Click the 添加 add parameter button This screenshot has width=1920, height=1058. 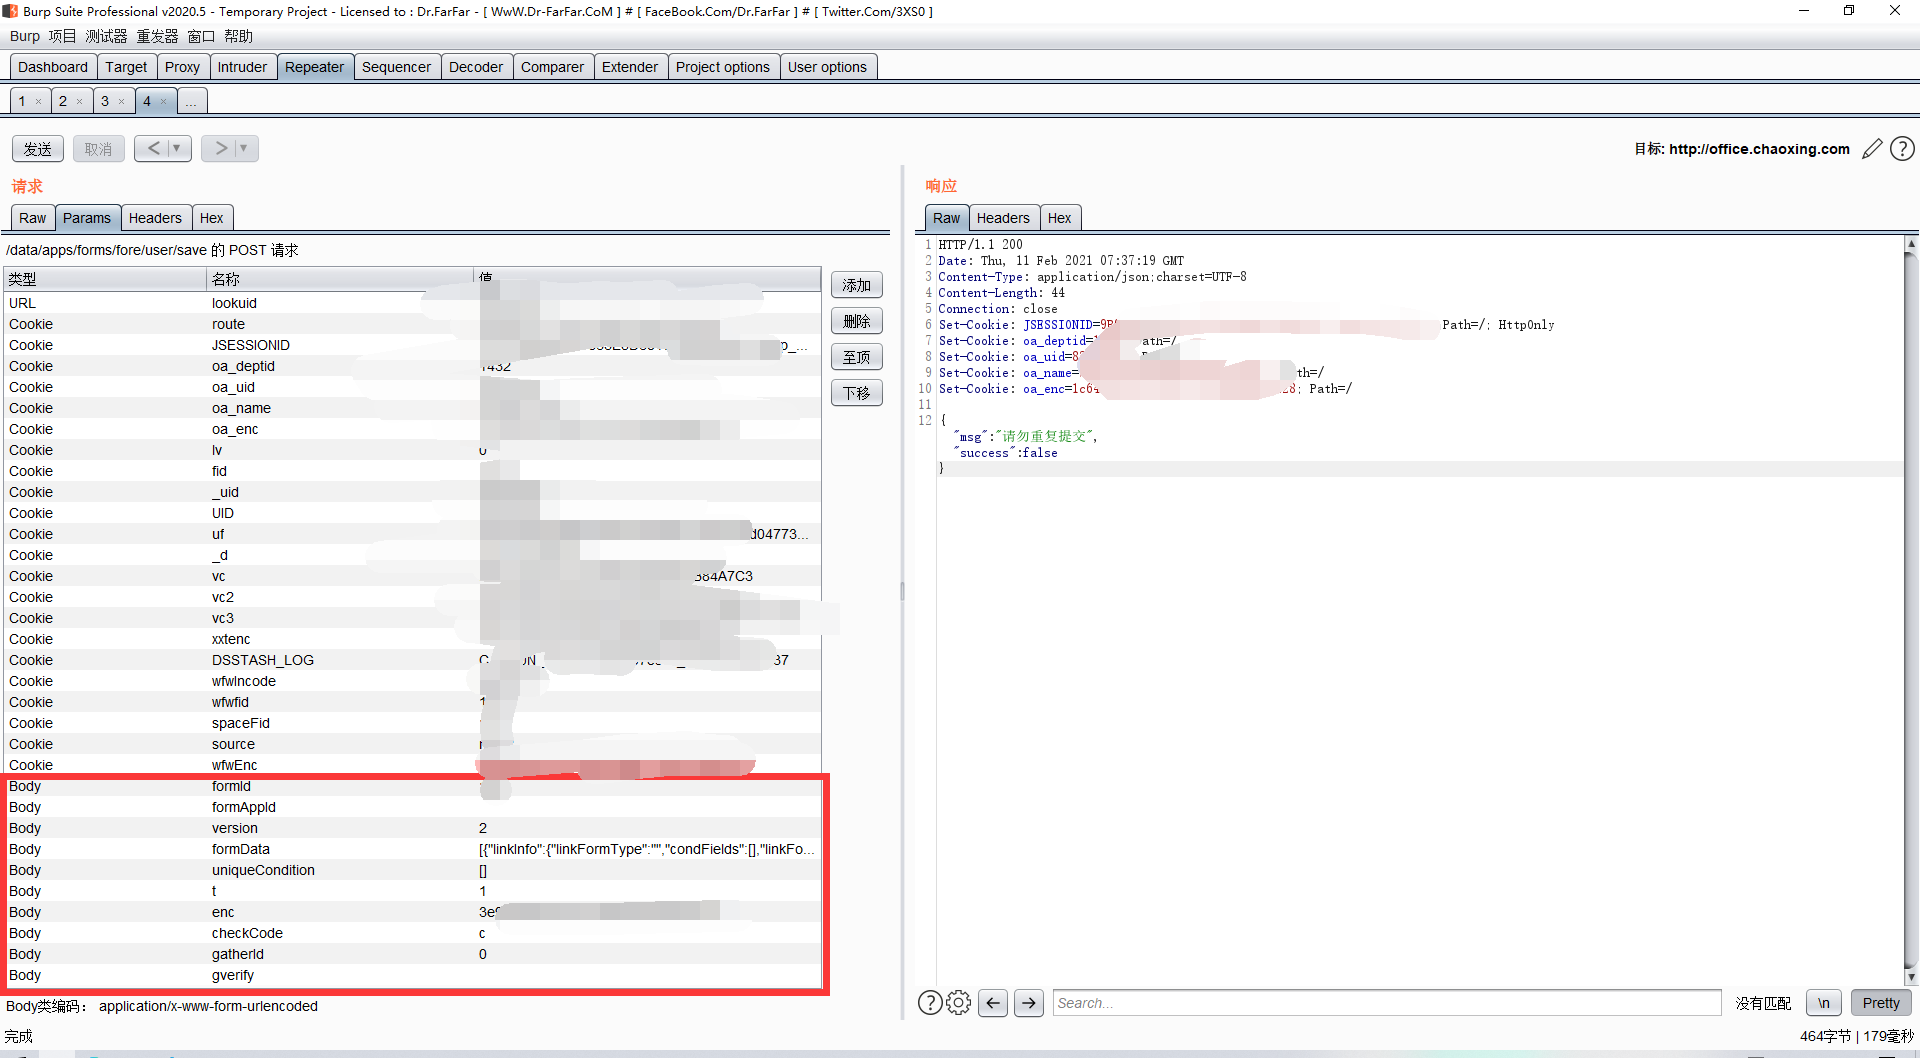tap(857, 285)
